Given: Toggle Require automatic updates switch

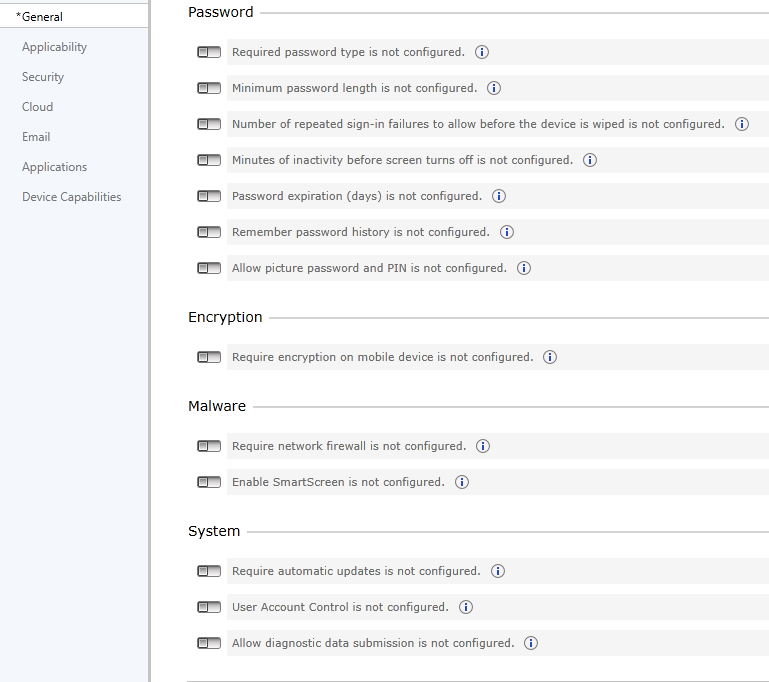Looking at the screenshot, I should point(209,571).
